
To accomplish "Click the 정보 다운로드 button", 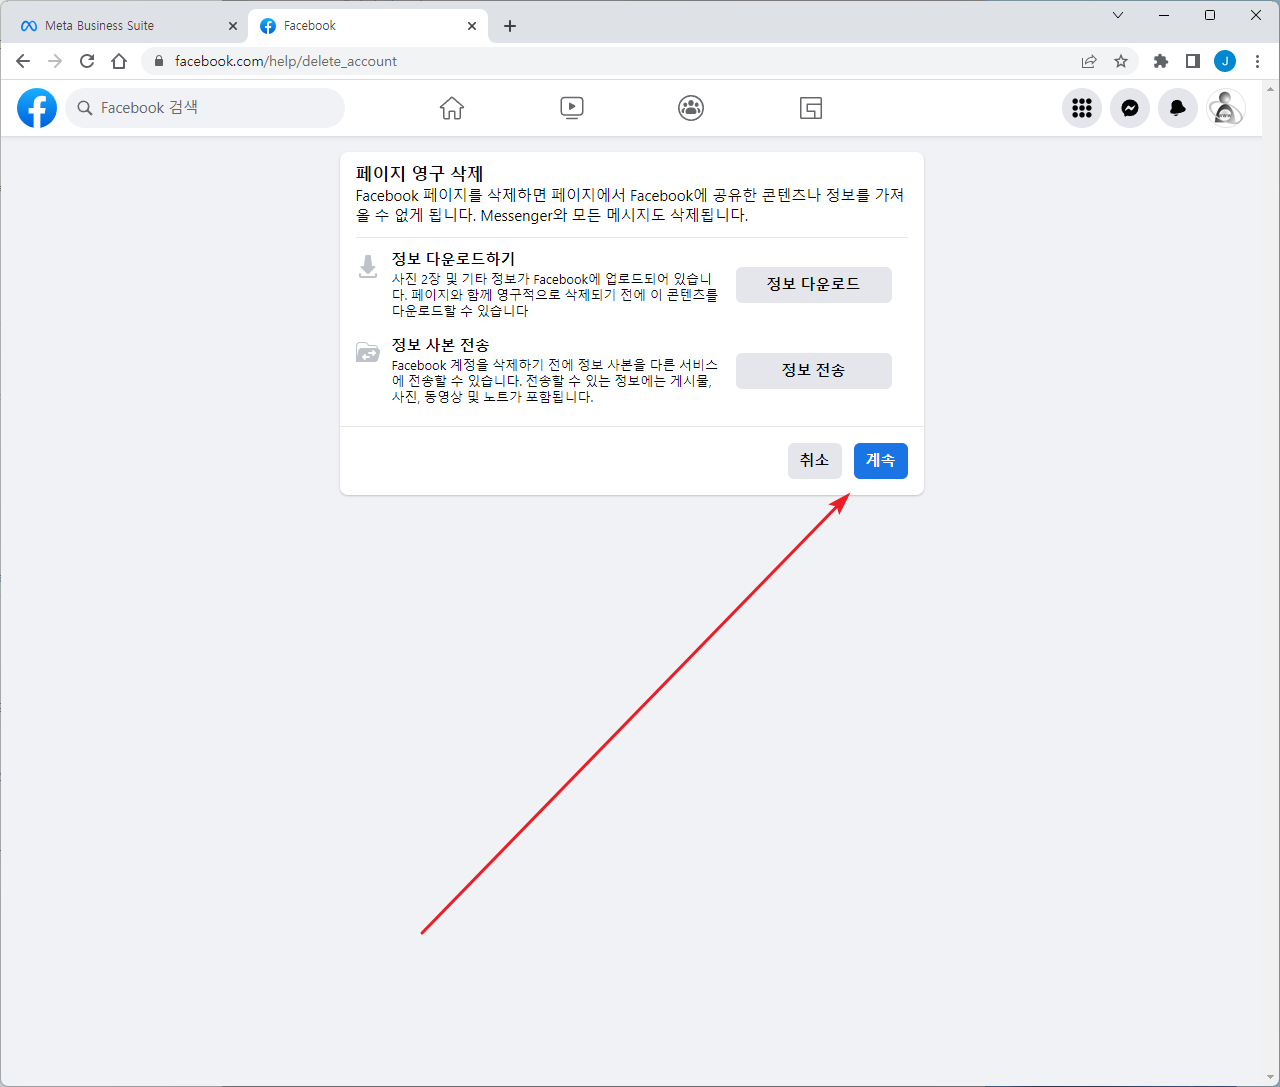I will click(x=814, y=284).
